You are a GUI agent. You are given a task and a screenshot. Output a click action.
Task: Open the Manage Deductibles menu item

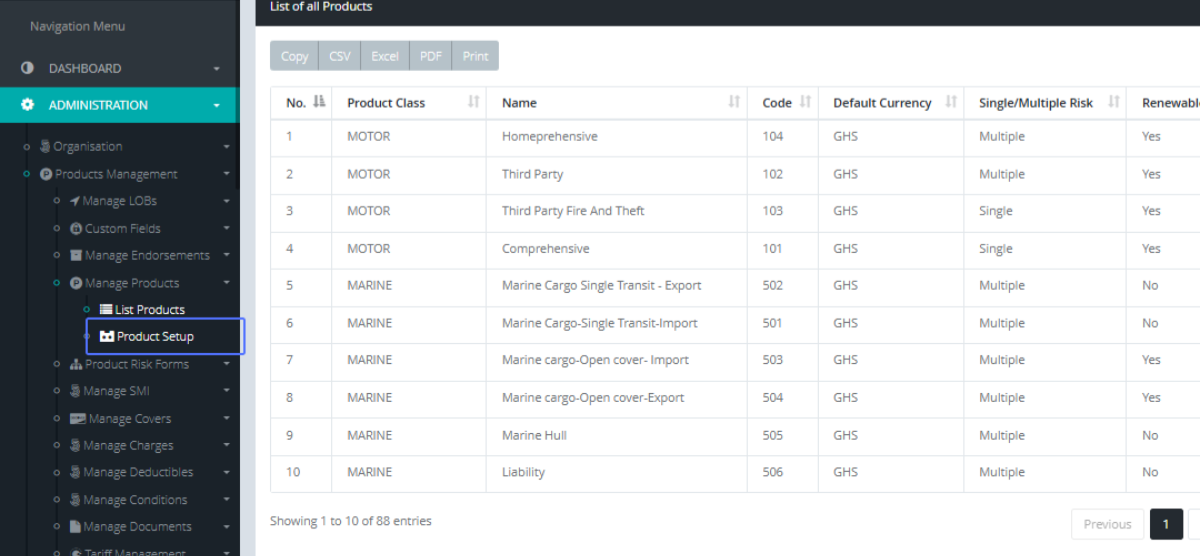pyautogui.click(x=138, y=473)
